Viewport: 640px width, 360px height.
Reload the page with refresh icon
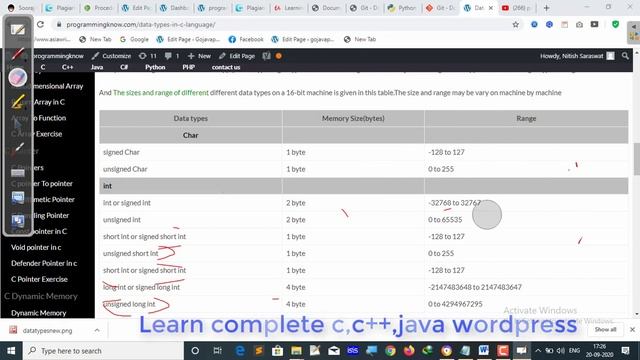pos(40,24)
